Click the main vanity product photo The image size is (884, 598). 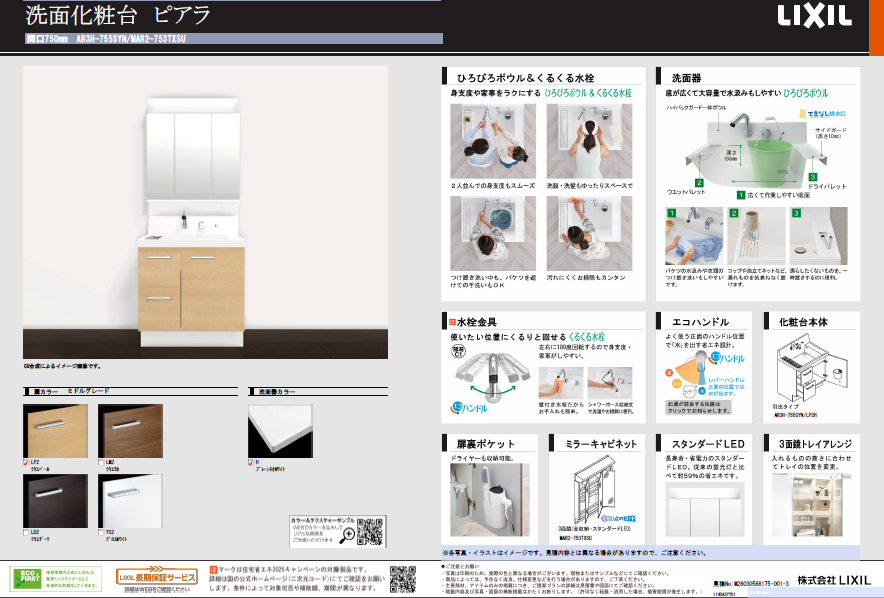point(205,210)
